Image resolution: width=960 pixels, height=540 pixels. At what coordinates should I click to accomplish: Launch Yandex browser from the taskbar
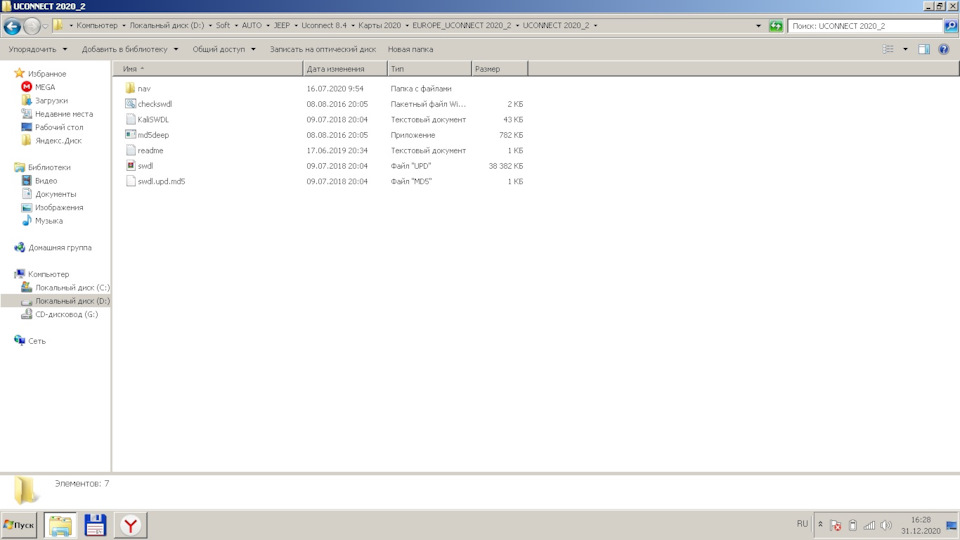coord(130,525)
